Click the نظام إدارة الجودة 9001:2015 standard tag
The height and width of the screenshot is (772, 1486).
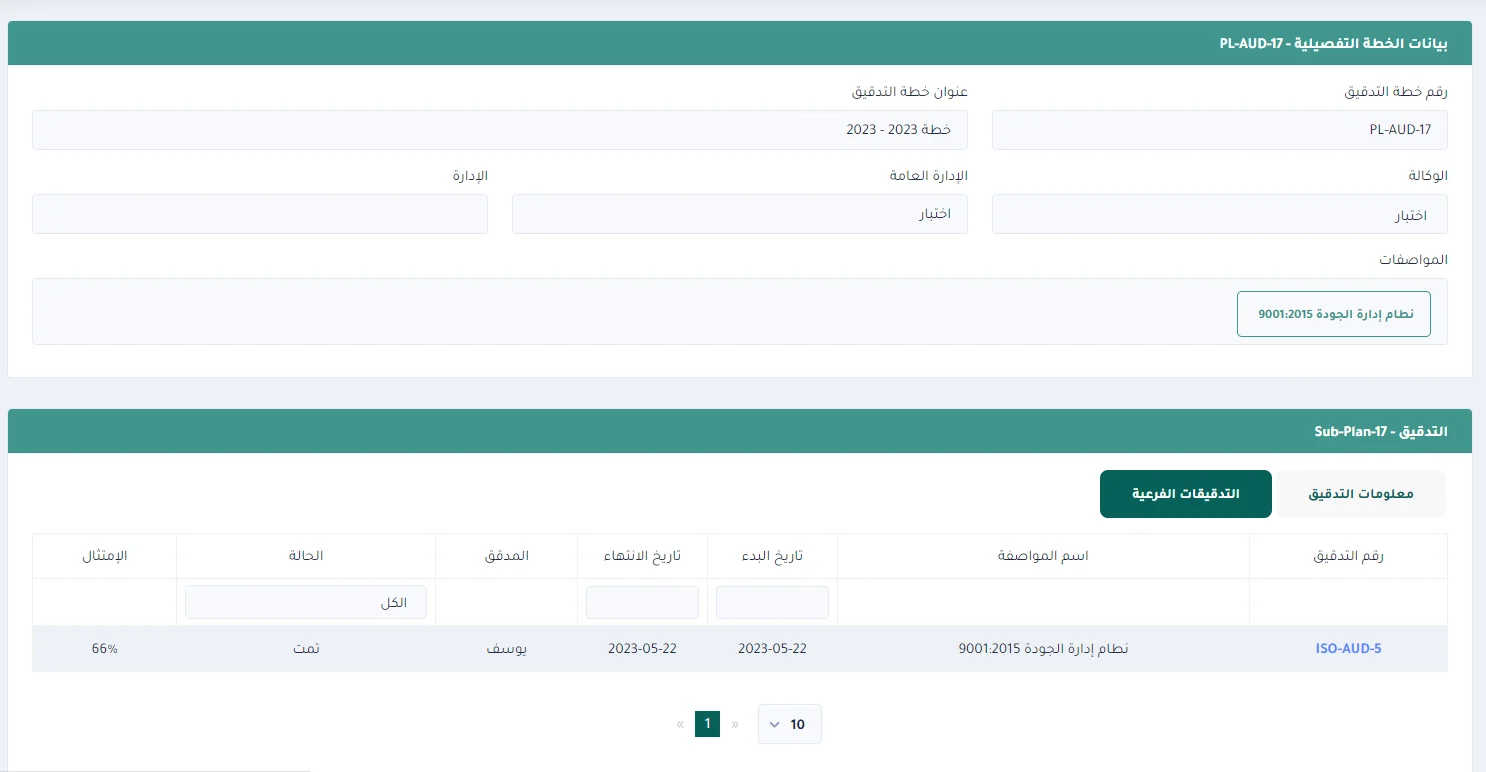(x=1333, y=314)
